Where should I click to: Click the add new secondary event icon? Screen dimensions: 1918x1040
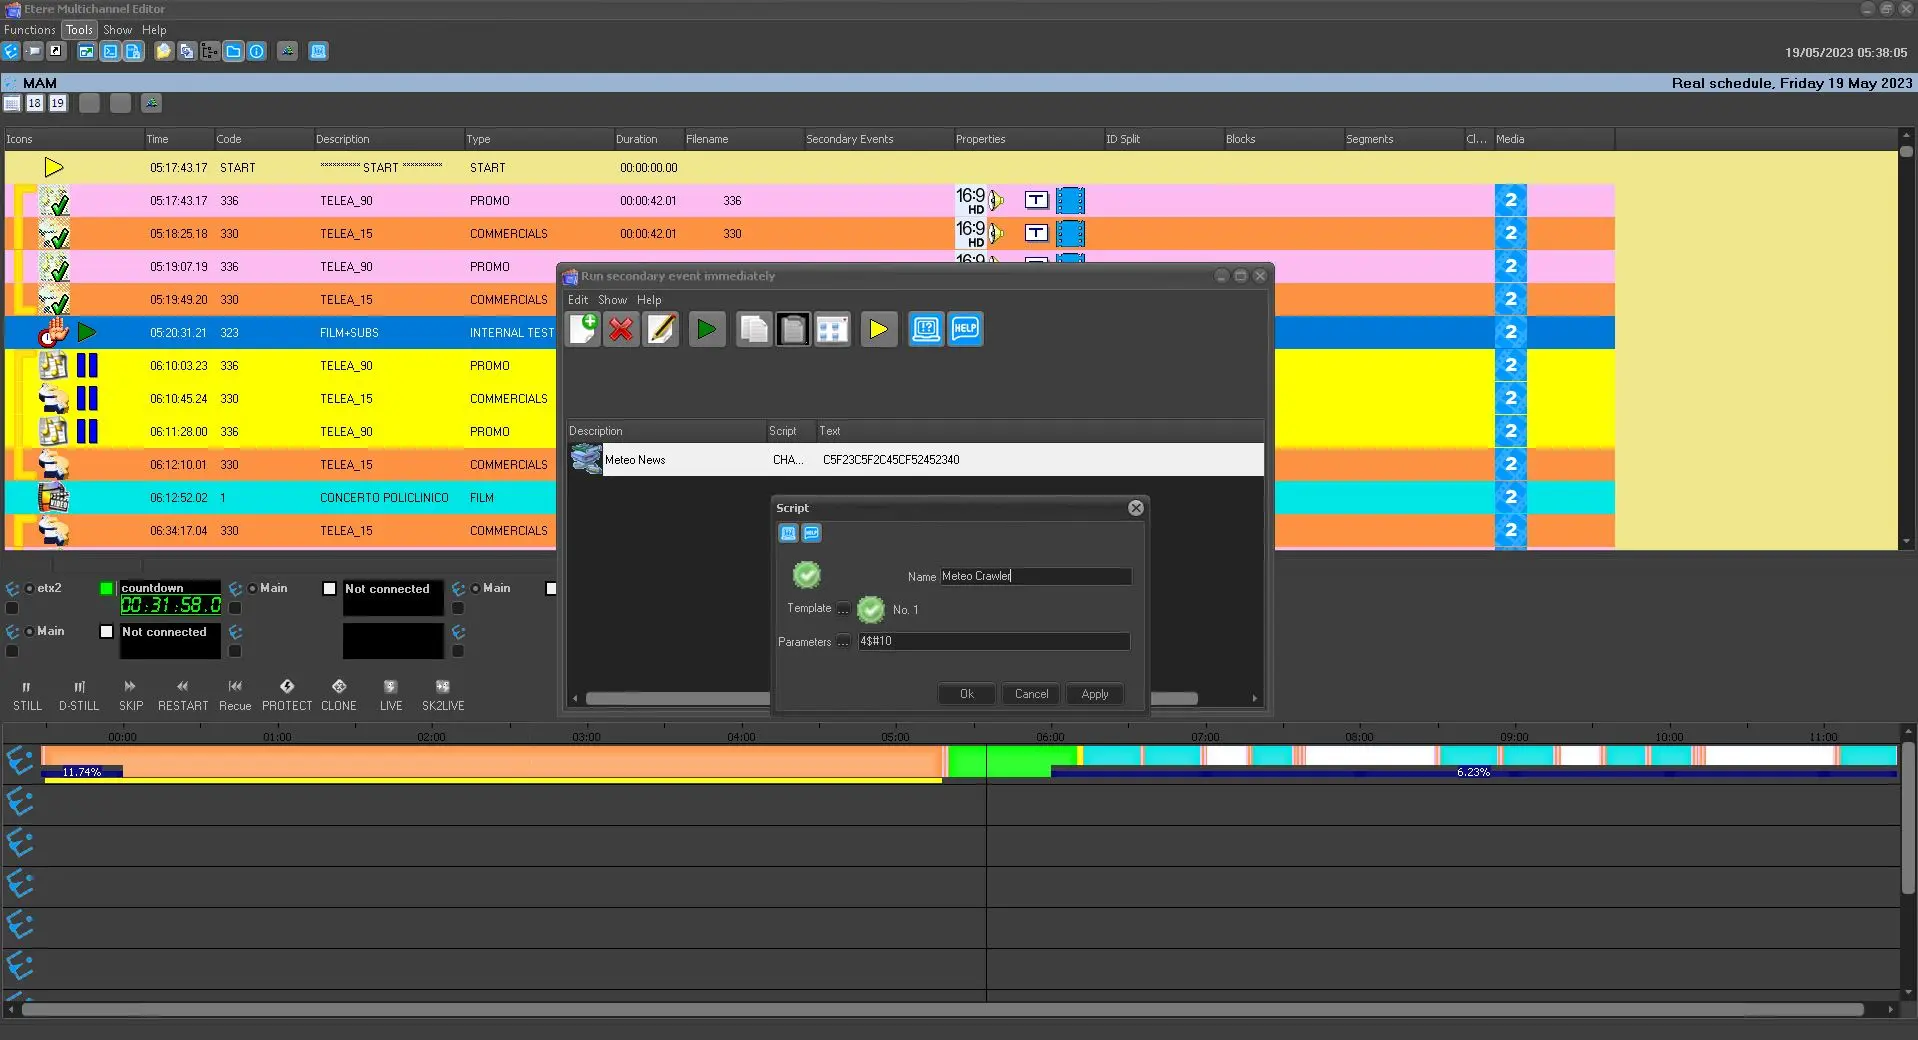pos(583,329)
